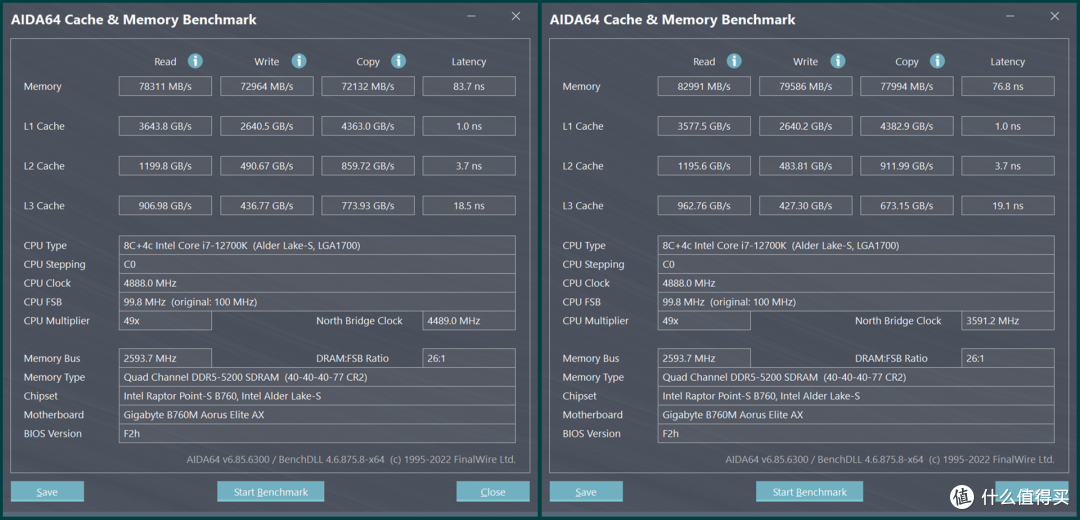Click L3 Cache latency 19.1 ns
The height and width of the screenshot is (520, 1080).
[x=1008, y=206]
